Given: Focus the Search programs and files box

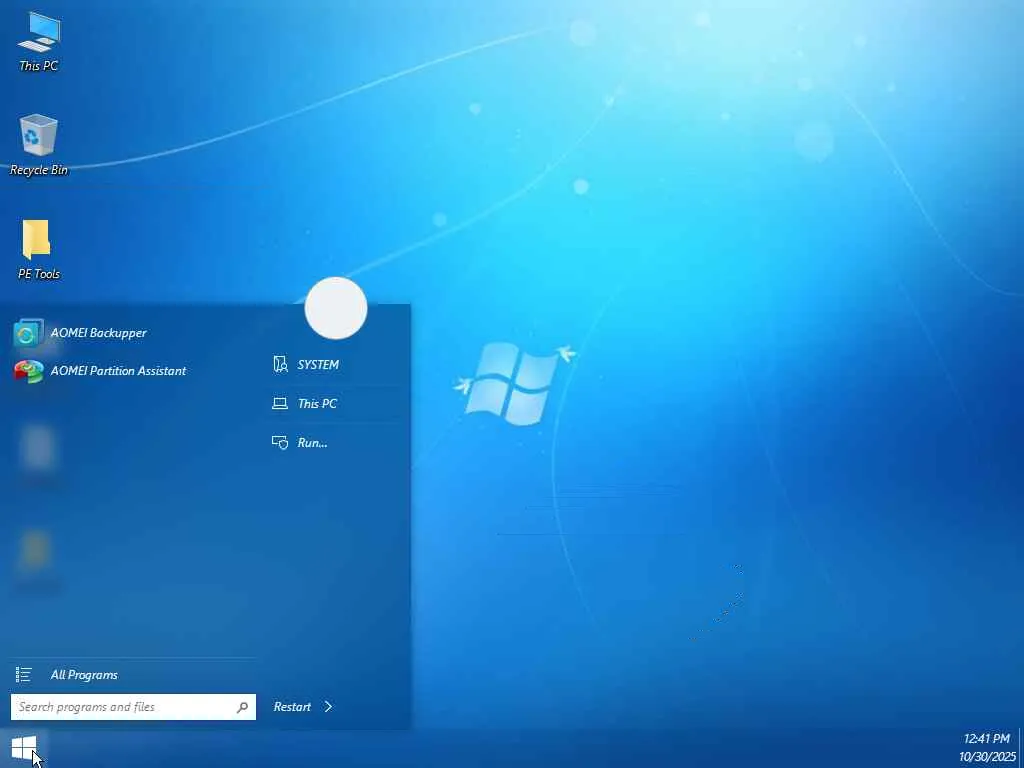Looking at the screenshot, I should click(133, 707).
